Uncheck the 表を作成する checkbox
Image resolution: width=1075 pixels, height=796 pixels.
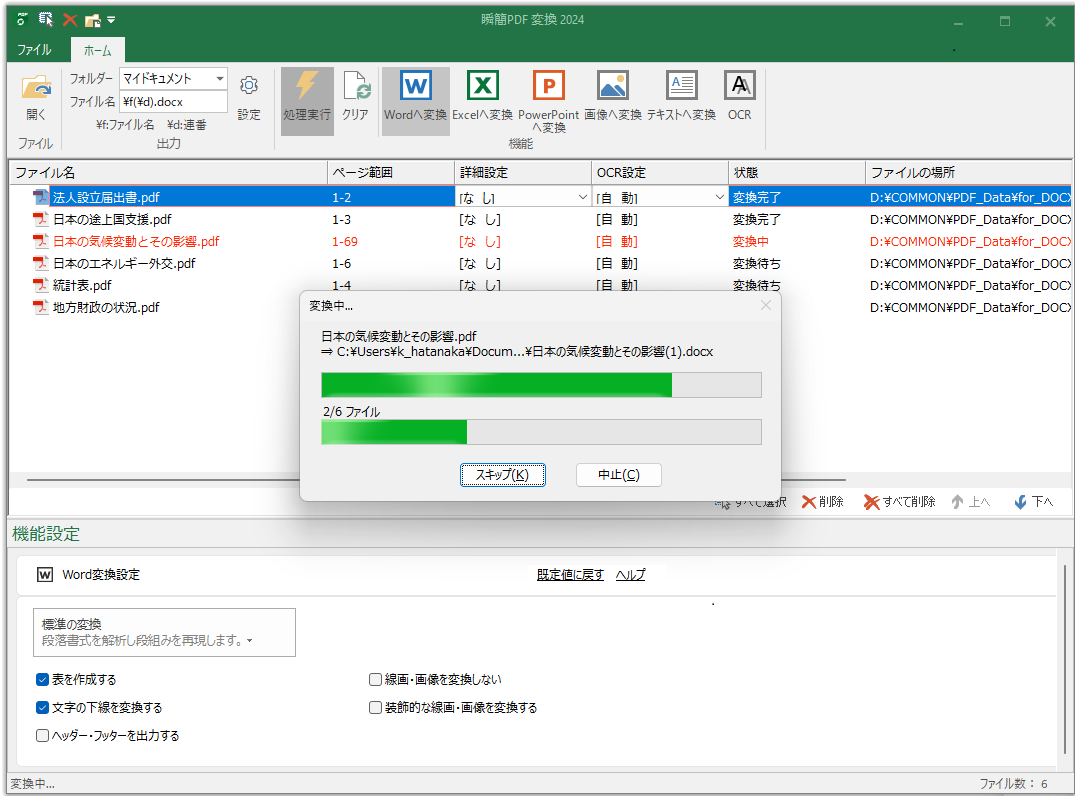pos(43,680)
